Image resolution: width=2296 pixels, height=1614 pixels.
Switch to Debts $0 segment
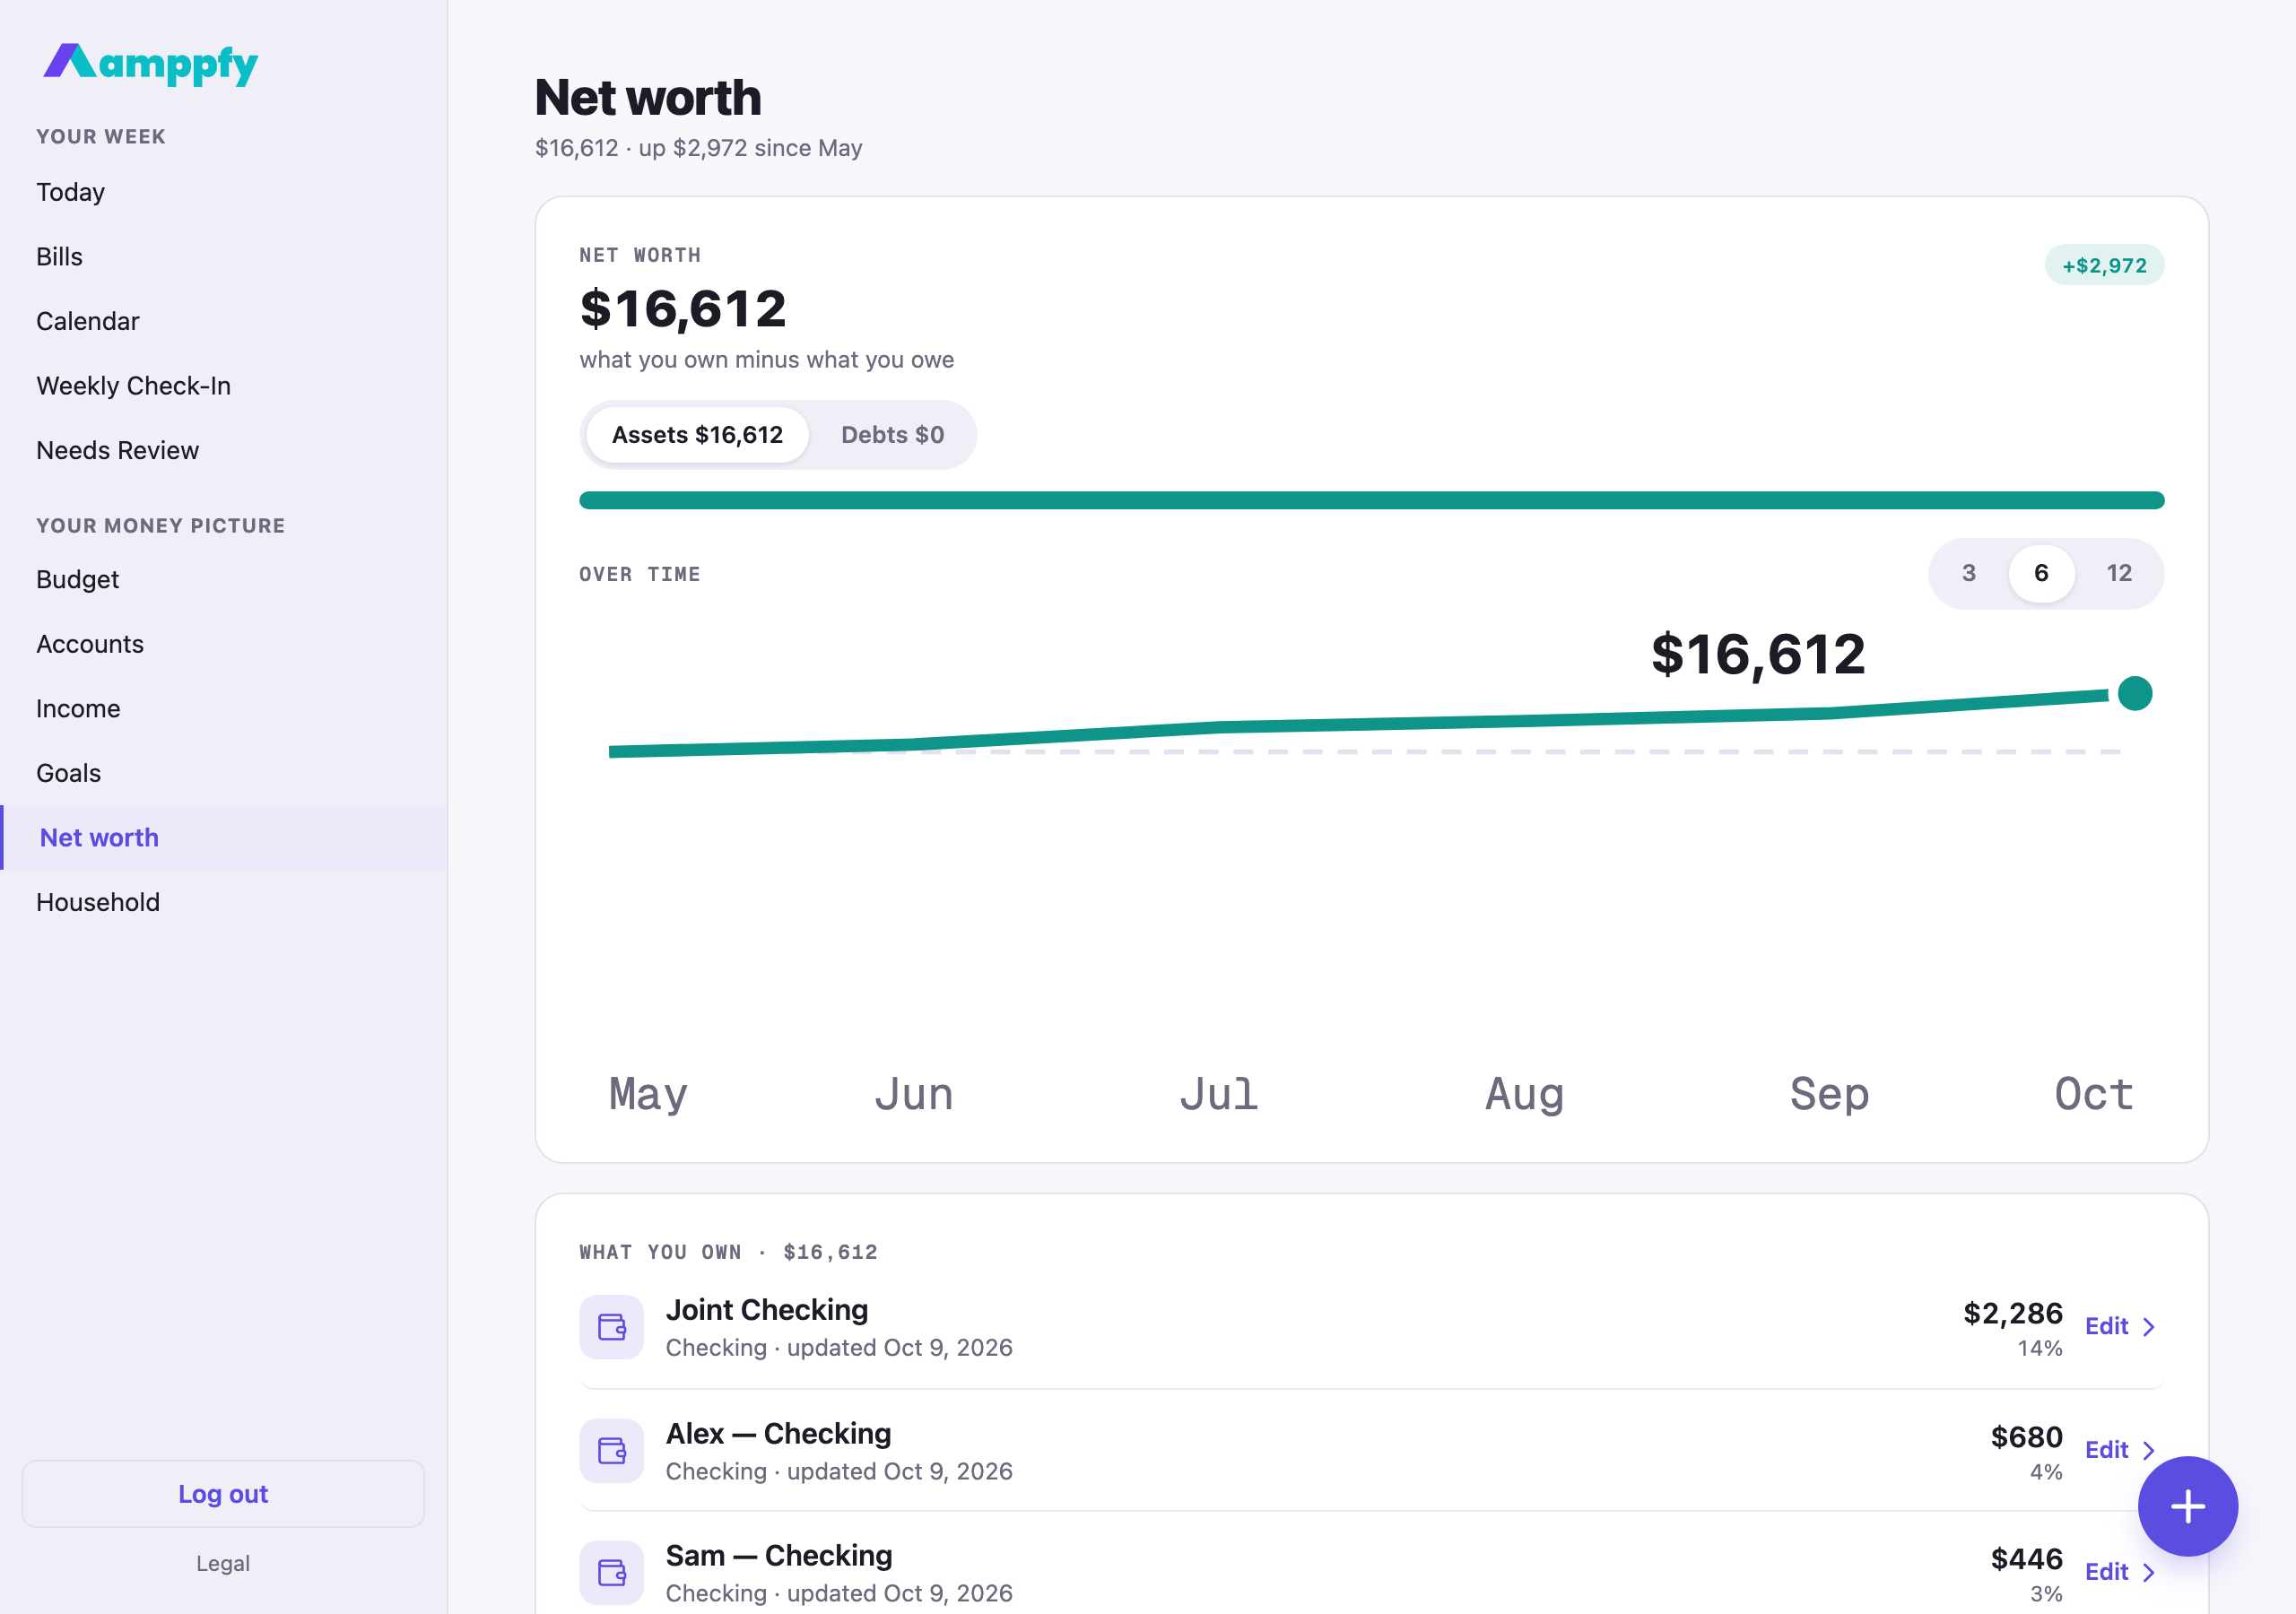coord(892,435)
